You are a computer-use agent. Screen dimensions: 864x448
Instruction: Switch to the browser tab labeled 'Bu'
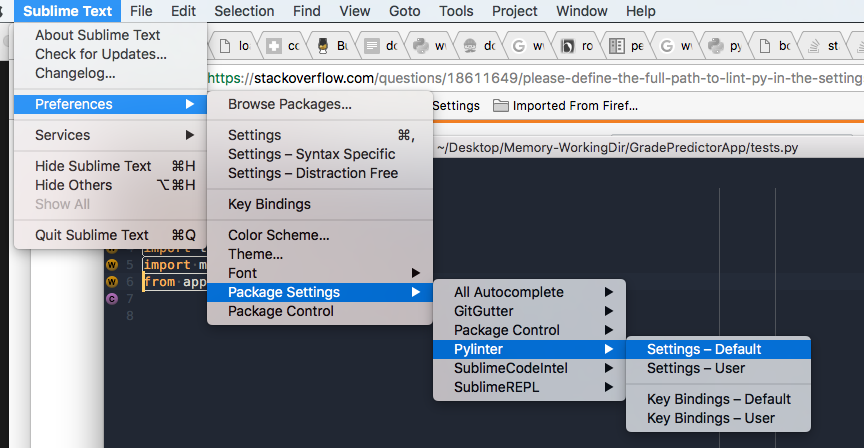(332, 46)
